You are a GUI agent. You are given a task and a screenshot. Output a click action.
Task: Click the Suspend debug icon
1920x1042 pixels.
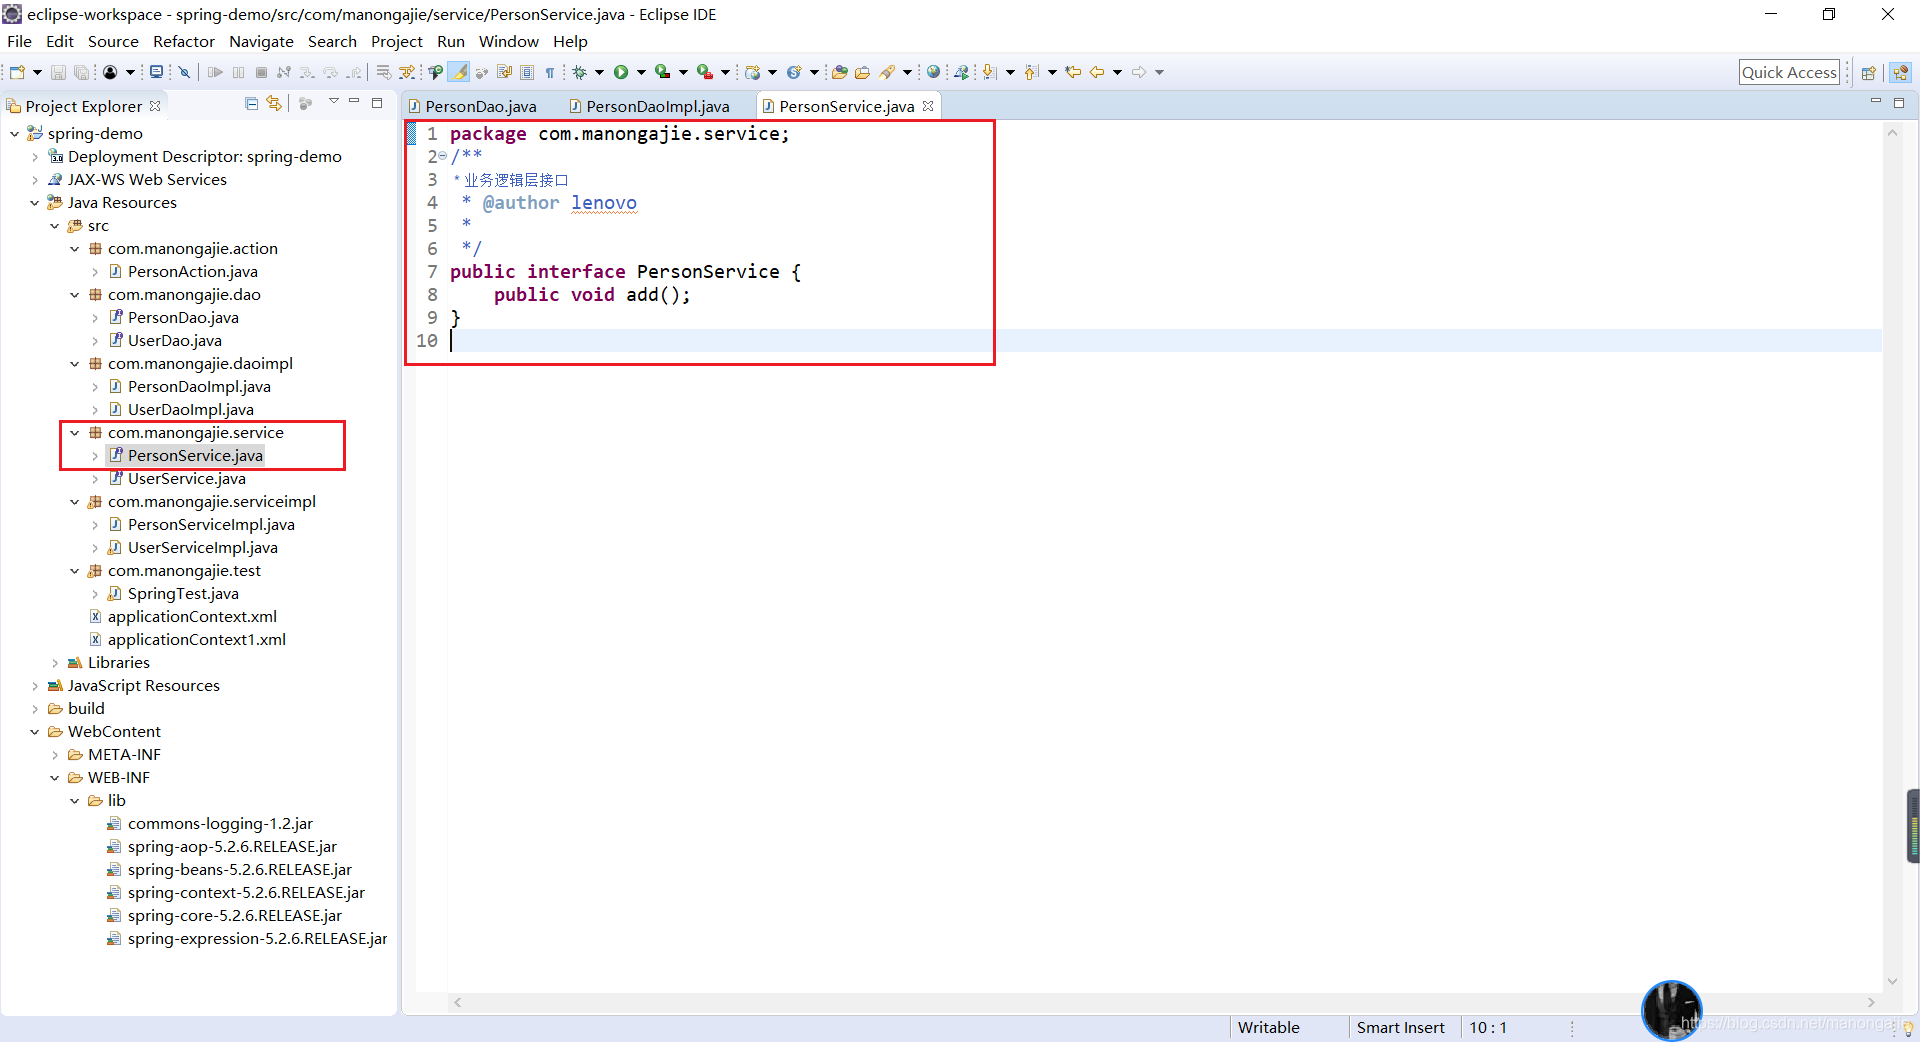[x=238, y=72]
